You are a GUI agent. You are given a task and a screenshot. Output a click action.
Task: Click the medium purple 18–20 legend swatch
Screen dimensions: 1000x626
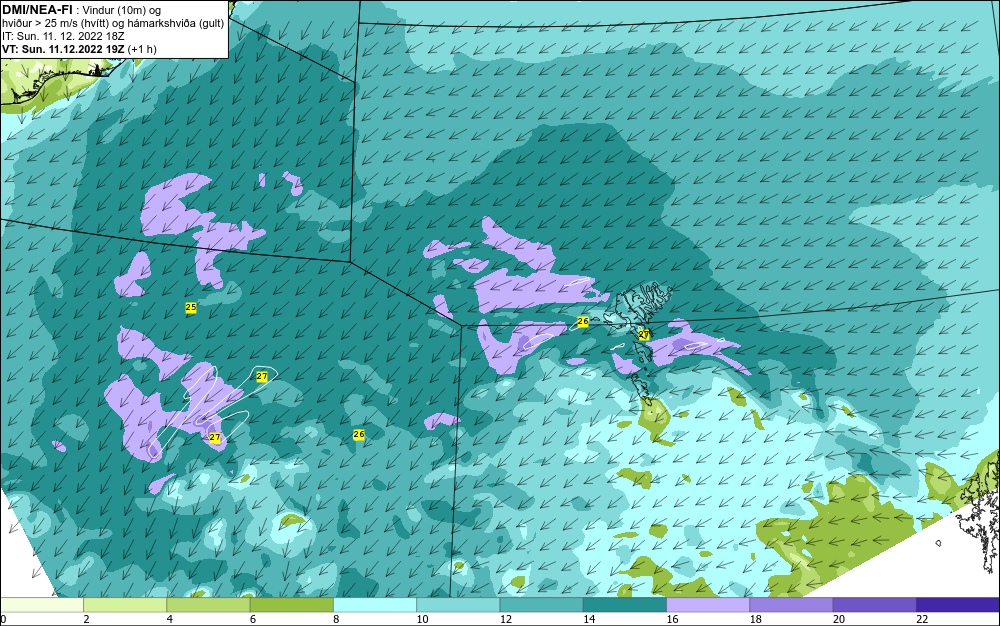[791, 605]
